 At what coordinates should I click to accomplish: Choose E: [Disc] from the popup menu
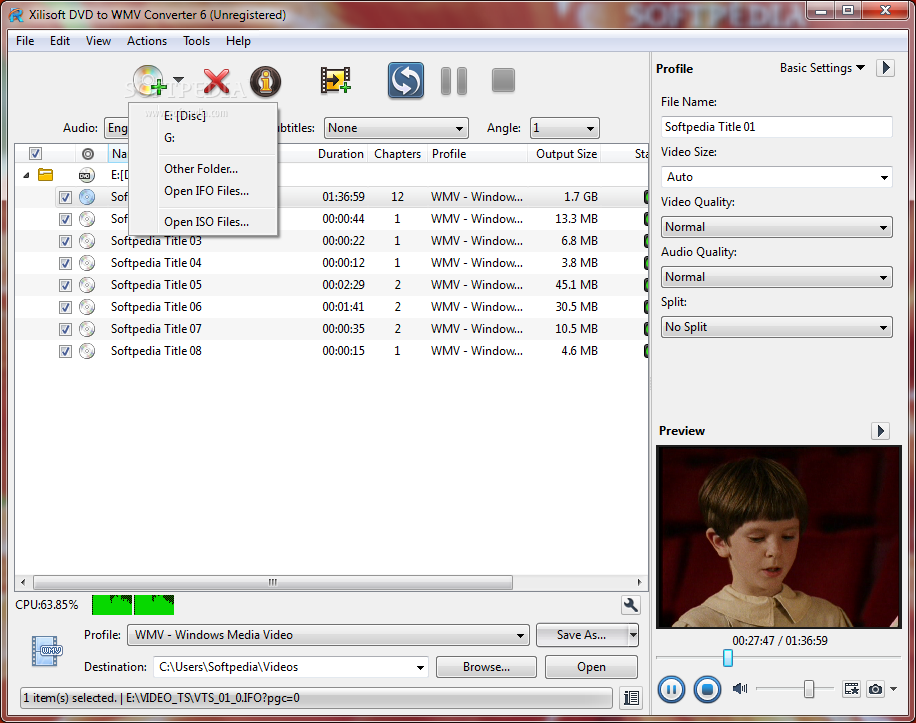pos(203,116)
